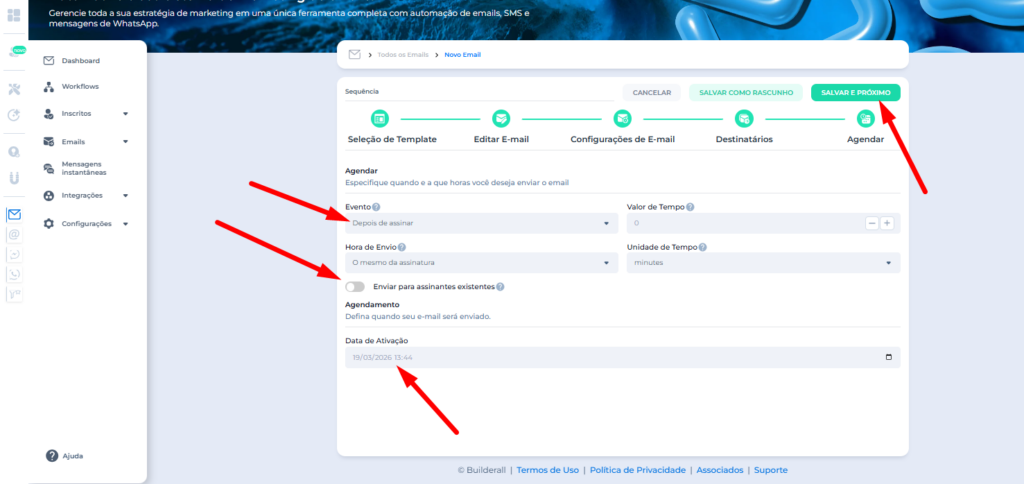Image resolution: width=1024 pixels, height=484 pixels.
Task: Click the Seleção de Template step icon
Action: [379, 119]
